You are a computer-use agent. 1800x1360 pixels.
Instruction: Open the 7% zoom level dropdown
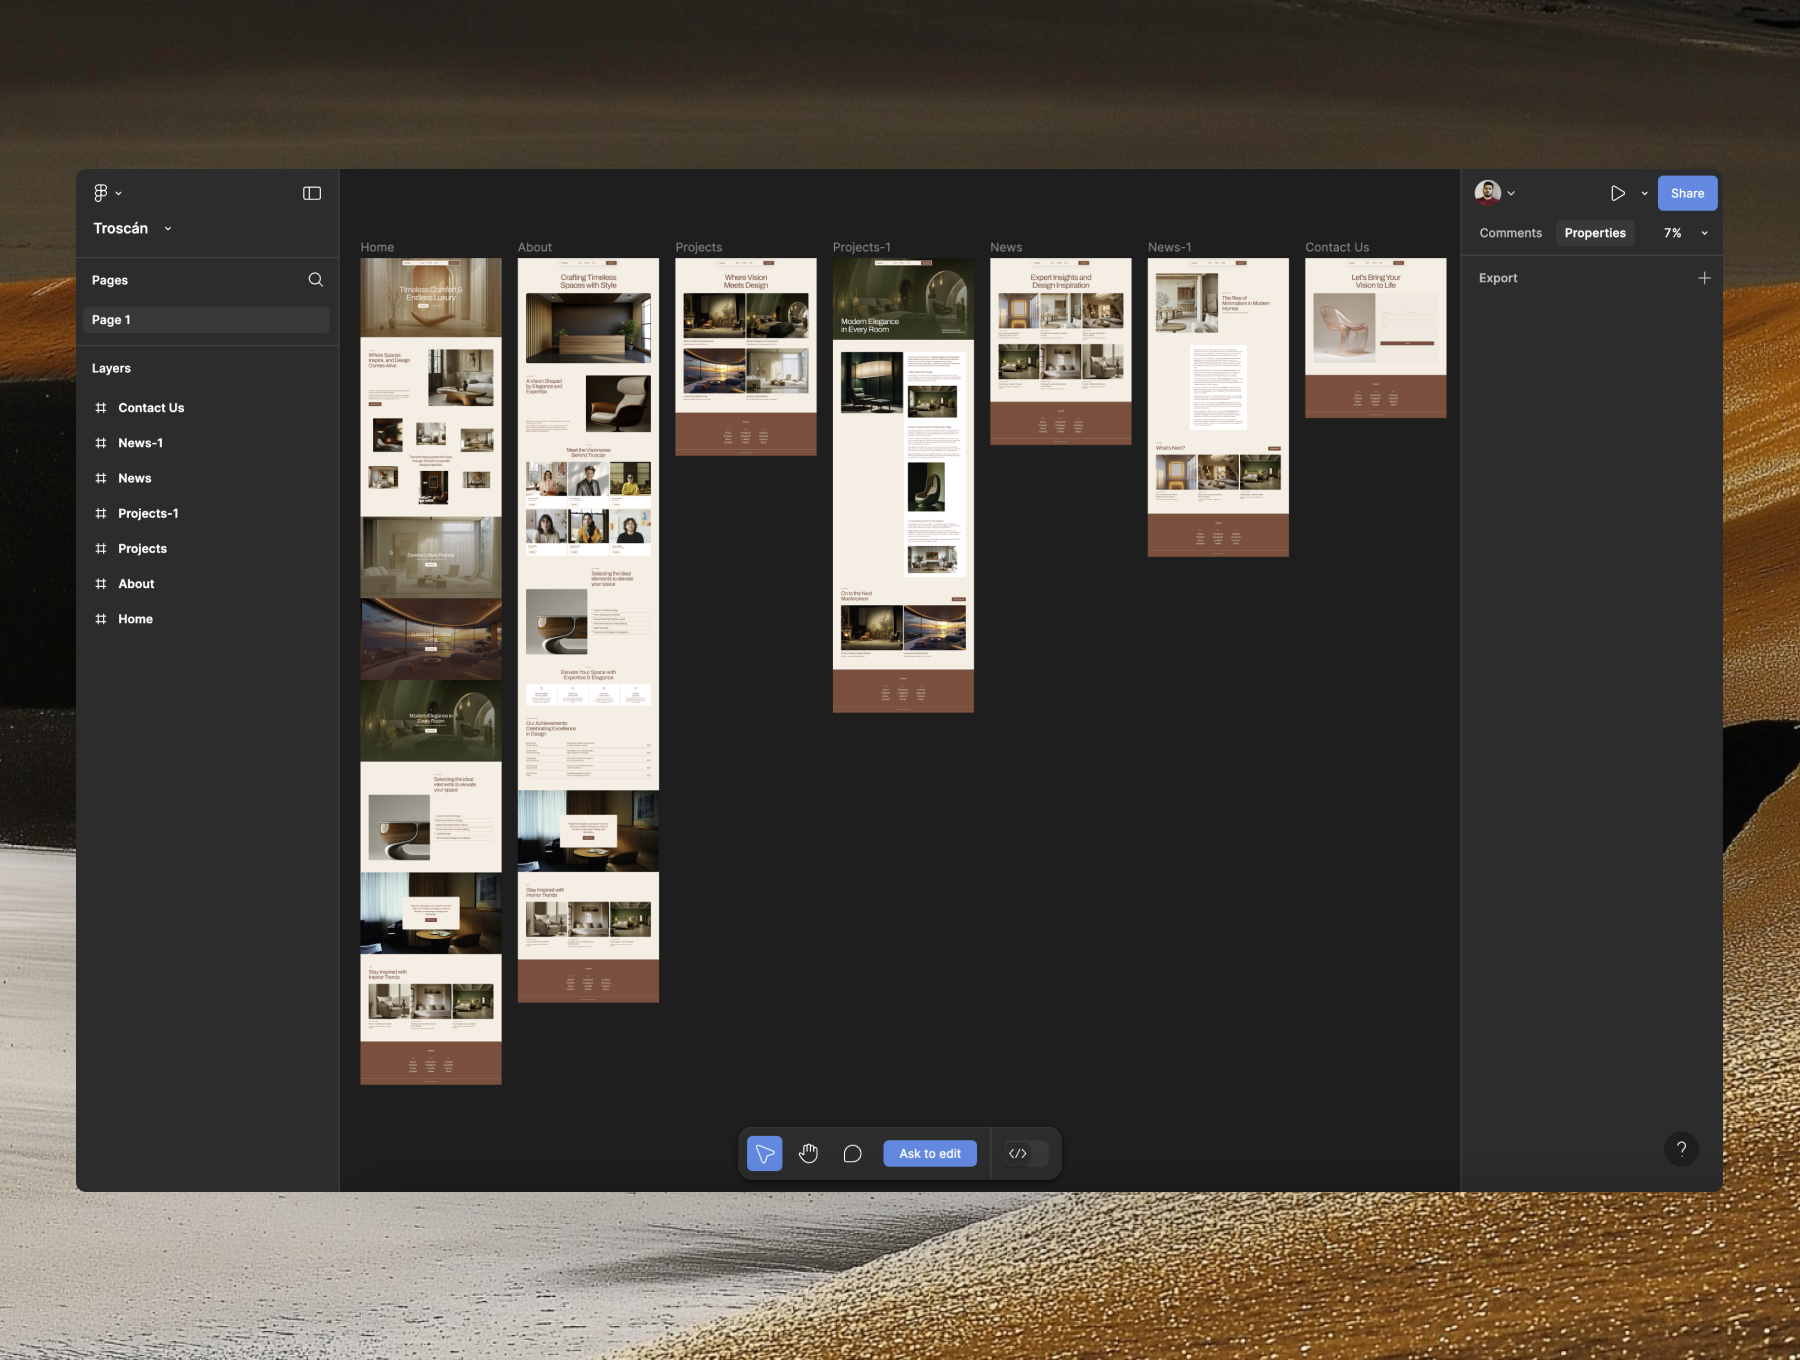click(1686, 233)
